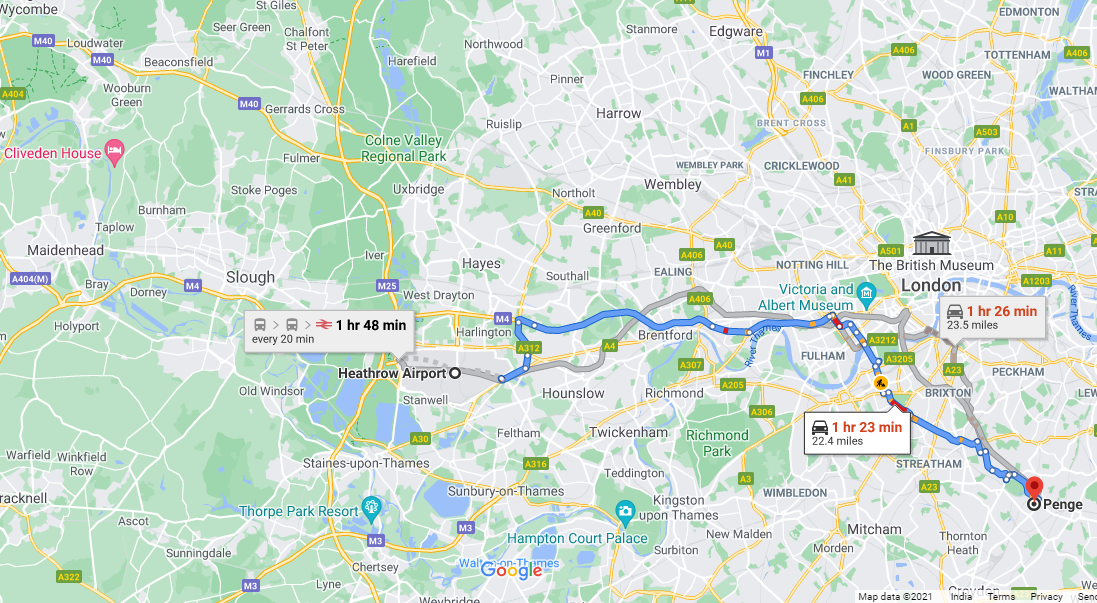Select the Hampton Court Palace camera icon
The height and width of the screenshot is (603, 1097).
coord(625,513)
